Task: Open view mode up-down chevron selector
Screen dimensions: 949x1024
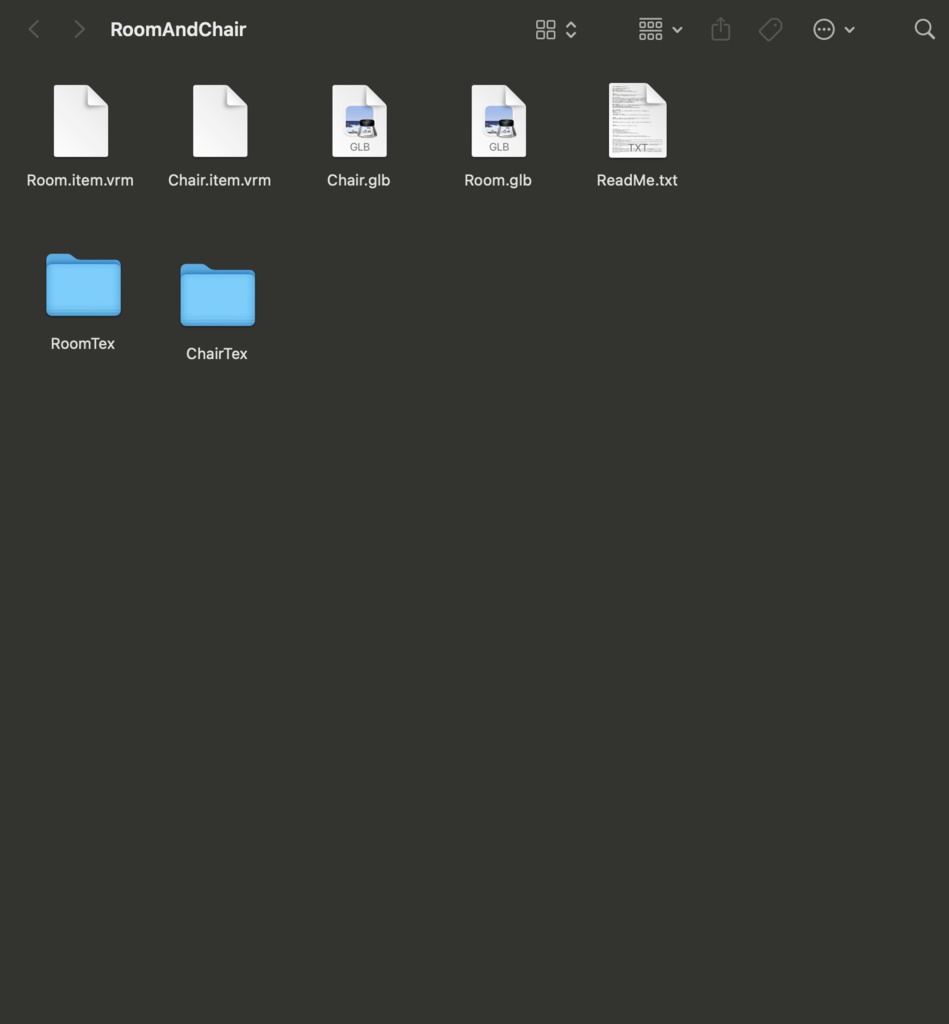Action: (571, 29)
